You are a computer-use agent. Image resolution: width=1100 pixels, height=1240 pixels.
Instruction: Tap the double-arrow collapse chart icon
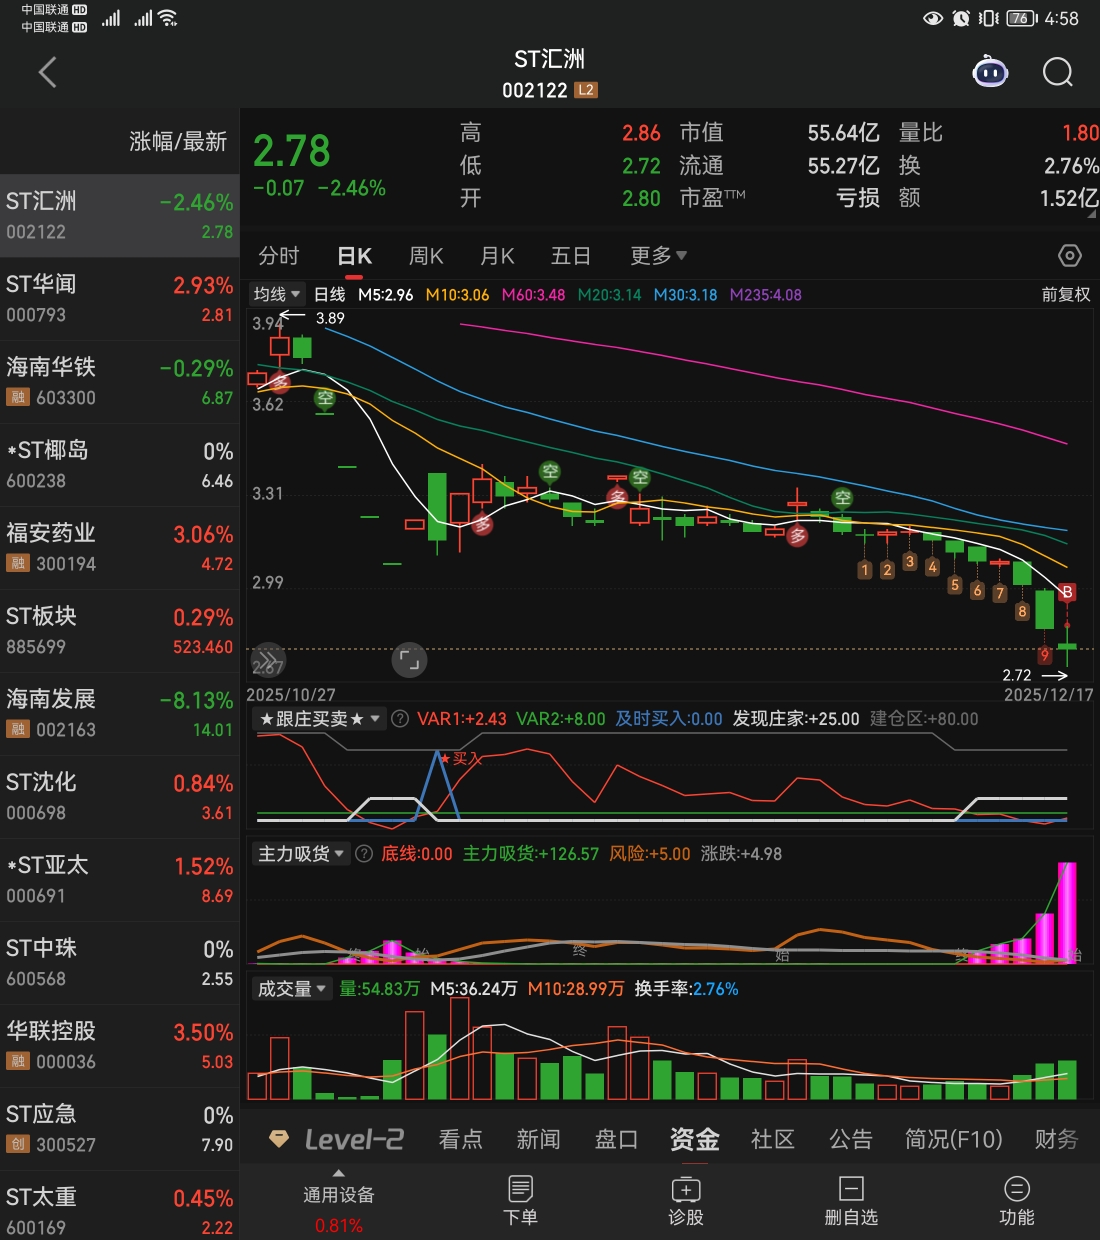267,660
